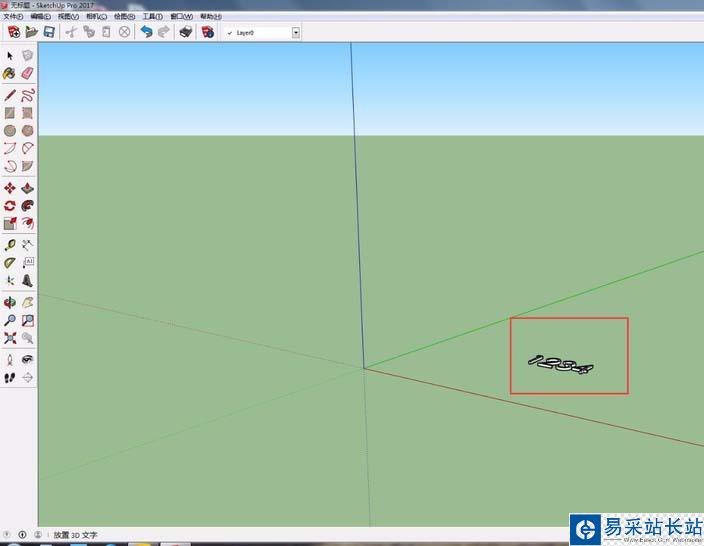Choose the Freehand squiggle tool
Viewport: 704px width, 546px height.
click(27, 95)
